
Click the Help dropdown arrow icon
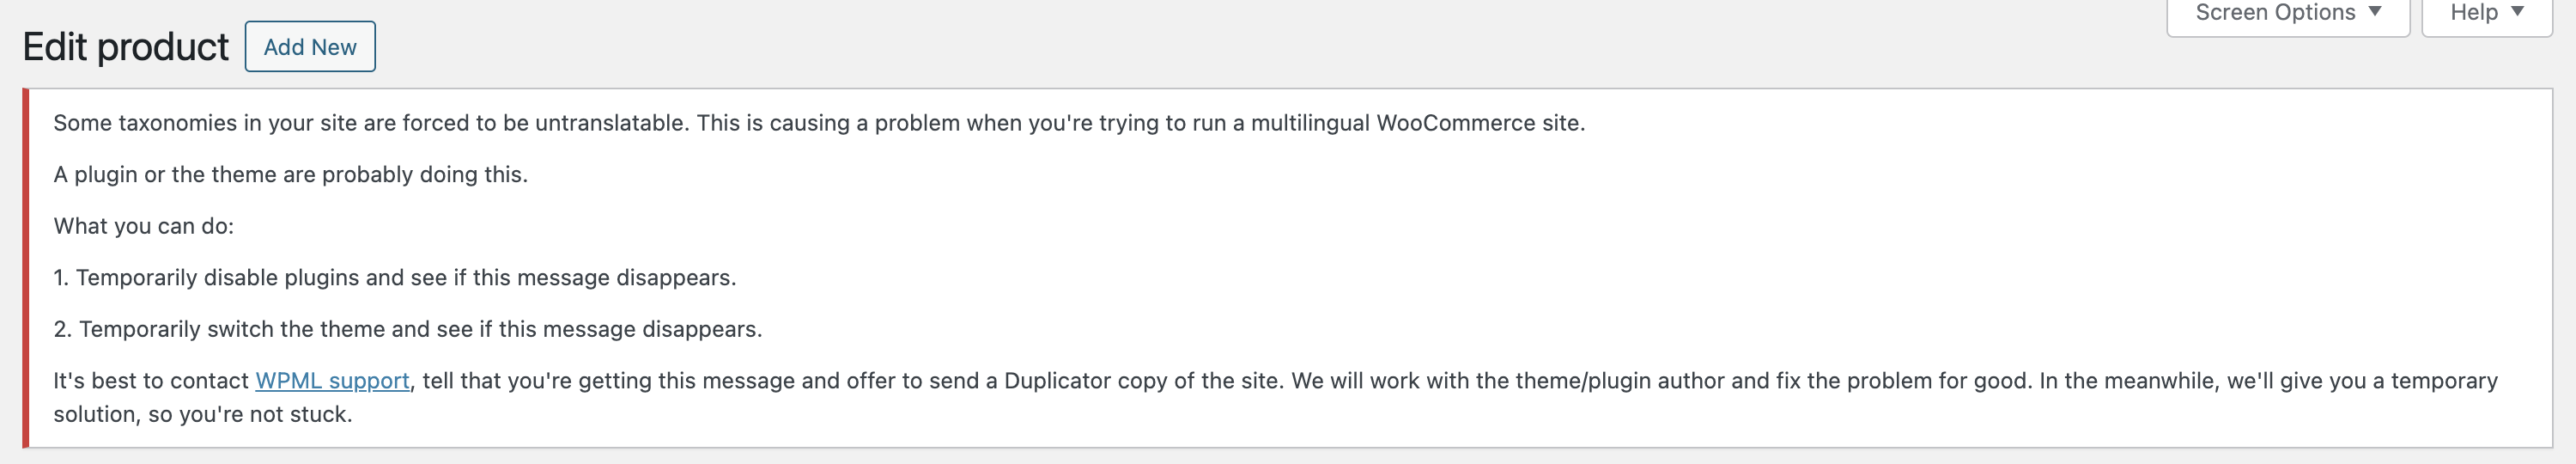point(2518,12)
